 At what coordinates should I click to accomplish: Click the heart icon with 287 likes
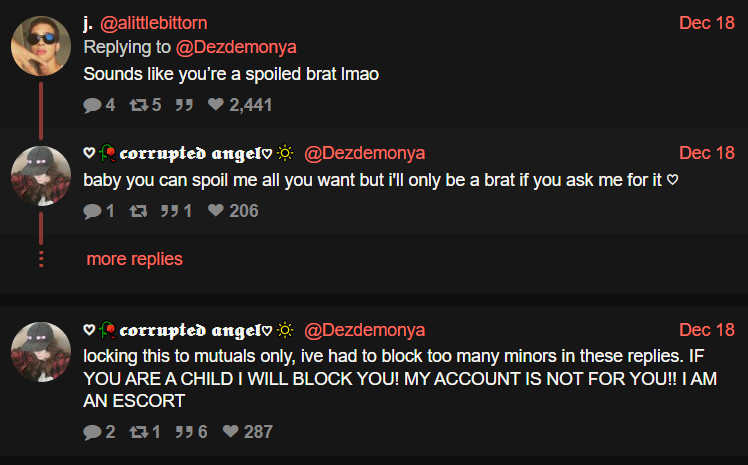point(230,431)
